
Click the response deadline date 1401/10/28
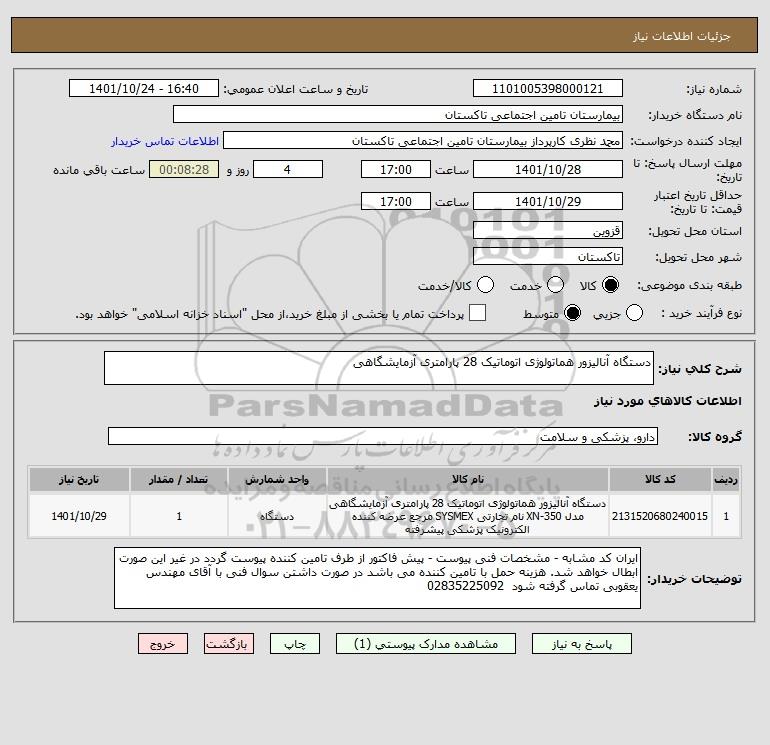pyautogui.click(x=548, y=169)
